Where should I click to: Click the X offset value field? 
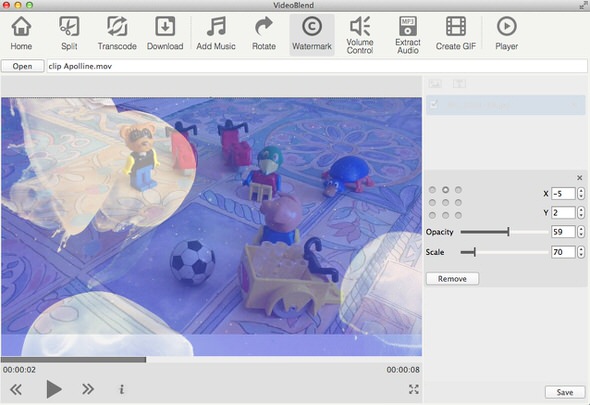pyautogui.click(x=563, y=193)
